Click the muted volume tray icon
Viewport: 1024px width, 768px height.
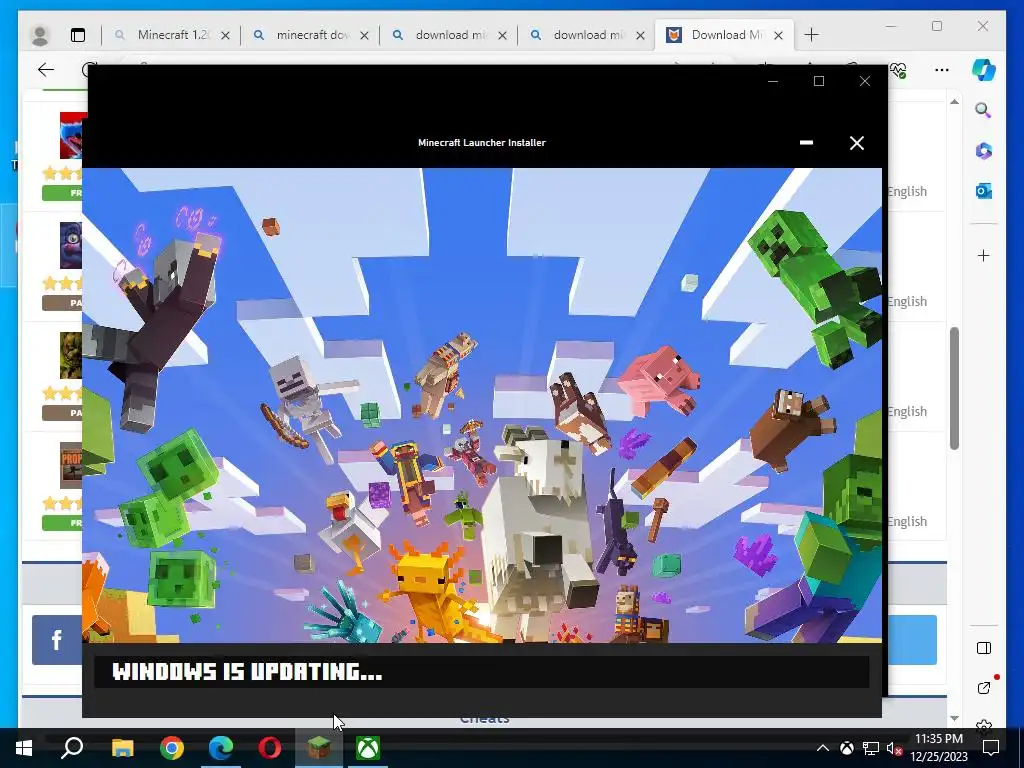[894, 748]
